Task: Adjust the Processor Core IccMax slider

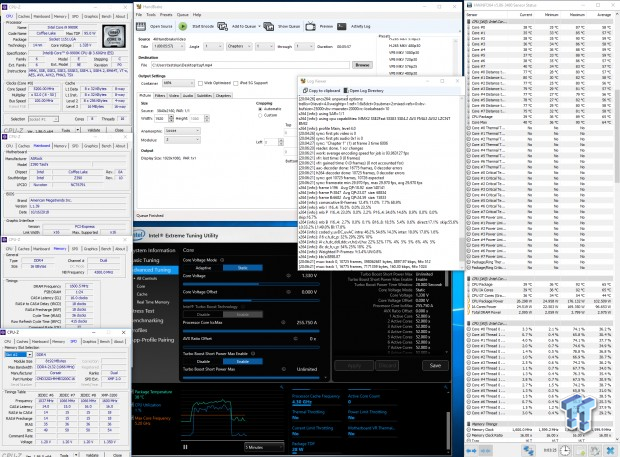Action: pos(251,330)
